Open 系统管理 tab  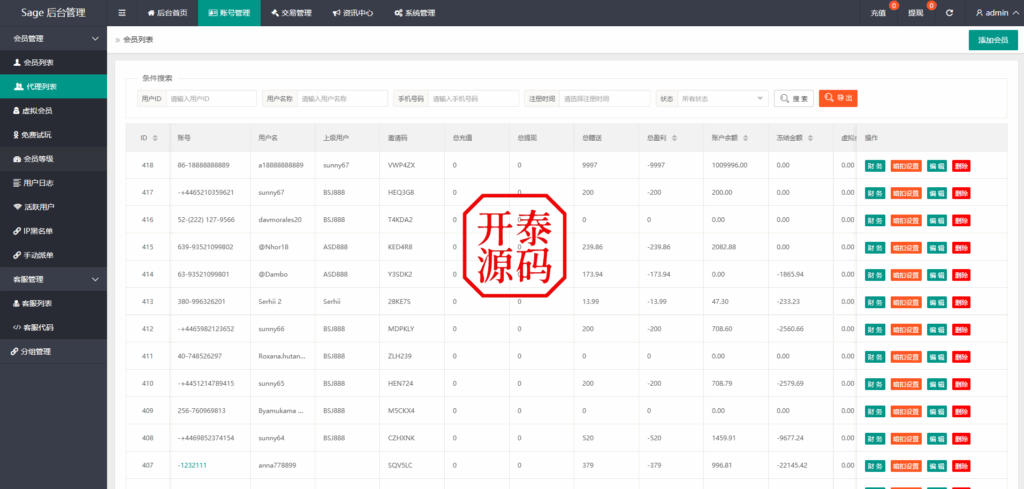pos(415,12)
